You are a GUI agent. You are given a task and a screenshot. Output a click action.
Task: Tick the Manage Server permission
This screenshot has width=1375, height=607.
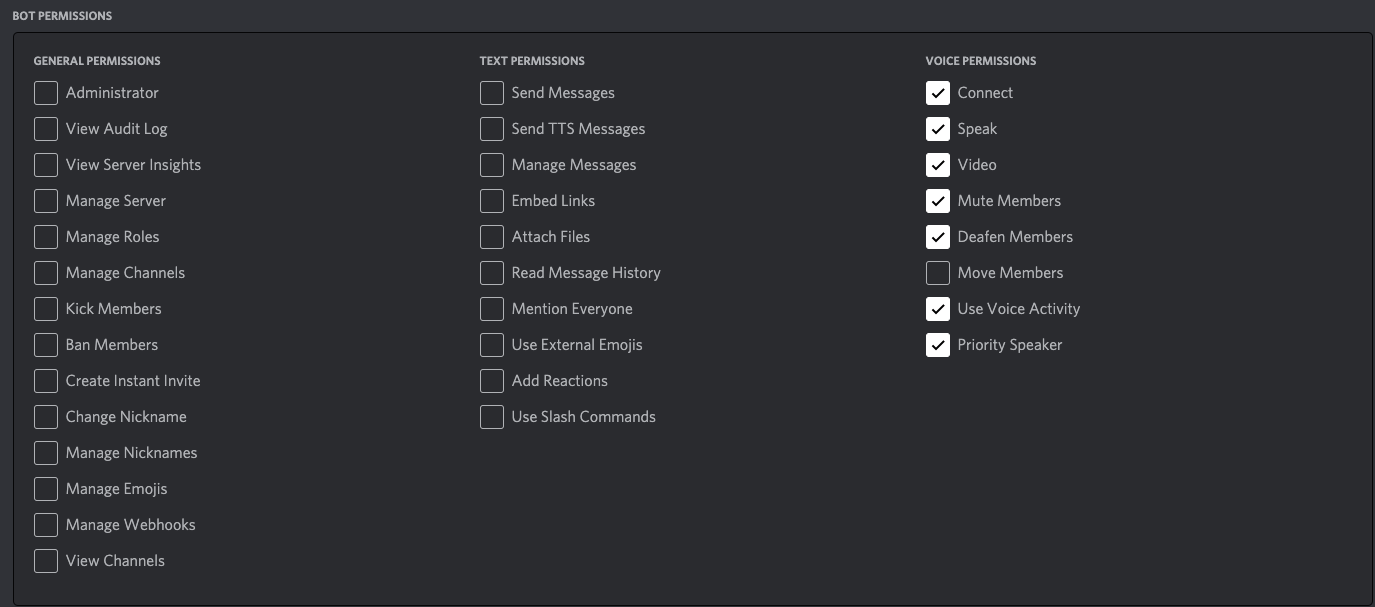pyautogui.click(x=46, y=201)
